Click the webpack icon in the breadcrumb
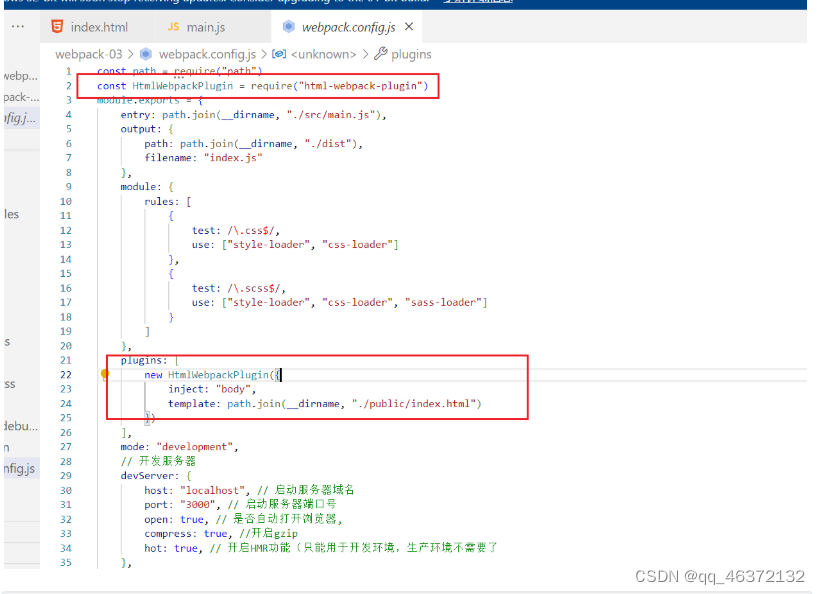 coord(146,54)
